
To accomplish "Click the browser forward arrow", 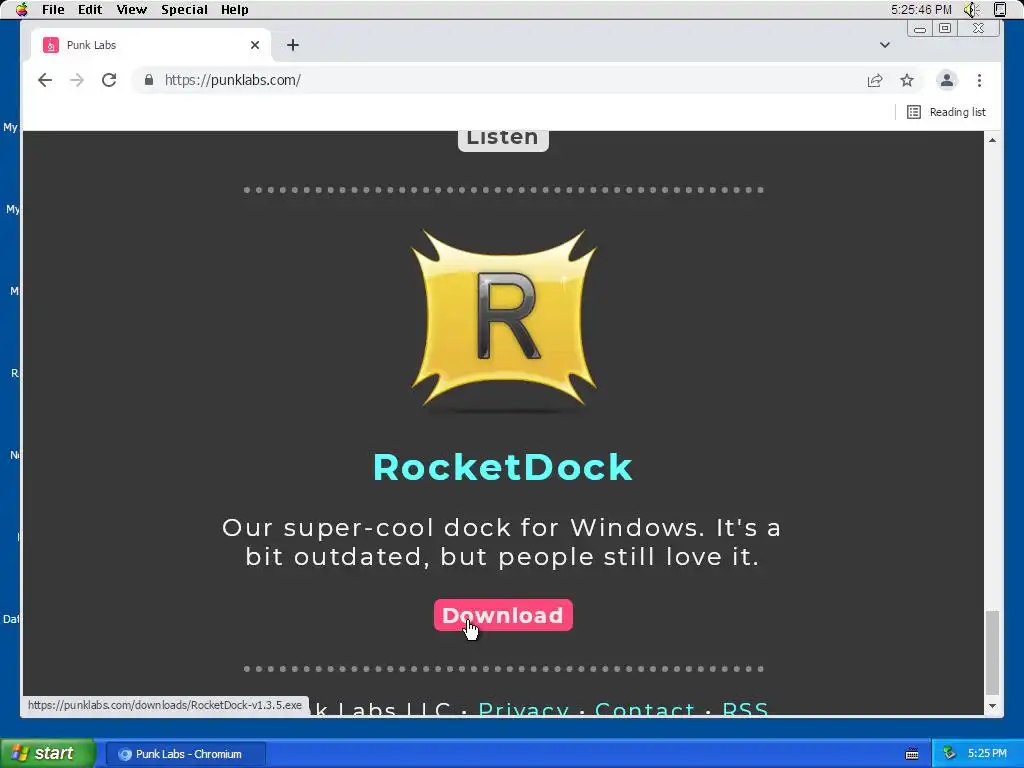I will tap(76, 80).
